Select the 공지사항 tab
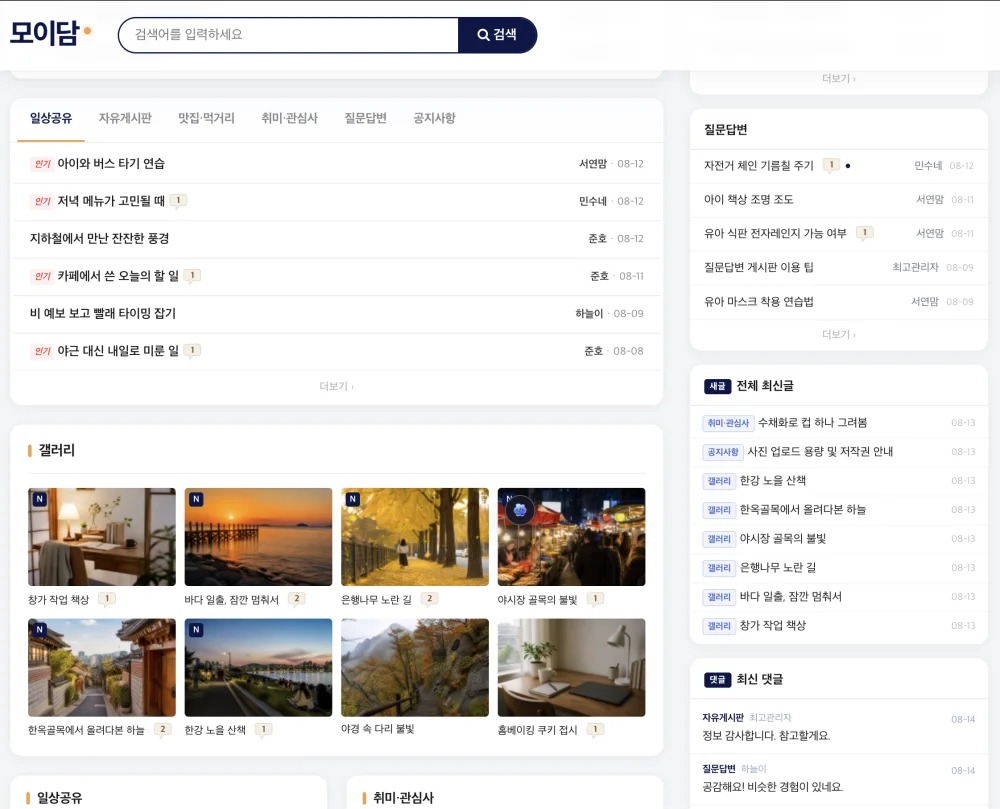The image size is (1000, 809). (x=434, y=119)
